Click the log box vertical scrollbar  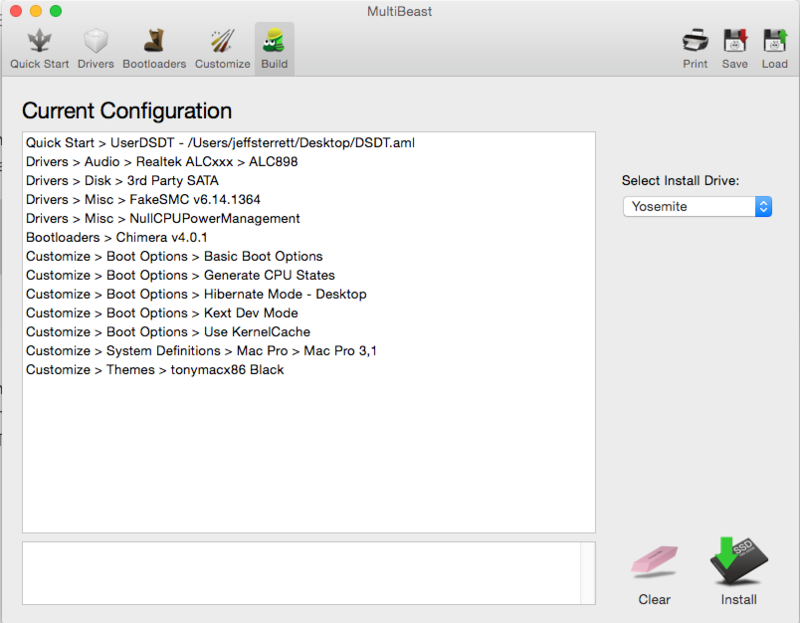coord(588,574)
